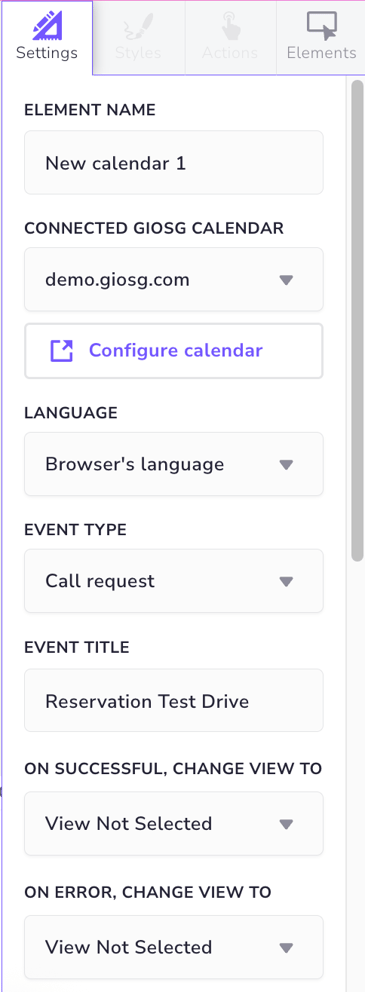Click the Settings ruler-and-pencil icon
Screen dimensions: 365x992
(x=46, y=25)
